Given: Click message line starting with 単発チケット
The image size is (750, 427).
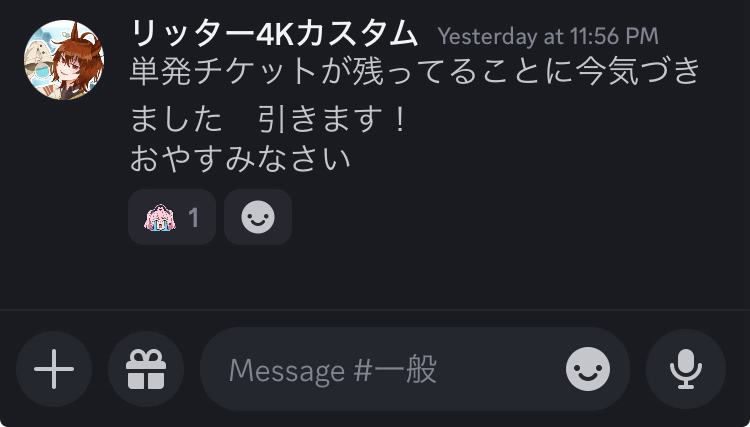Looking at the screenshot, I should (x=415, y=71).
